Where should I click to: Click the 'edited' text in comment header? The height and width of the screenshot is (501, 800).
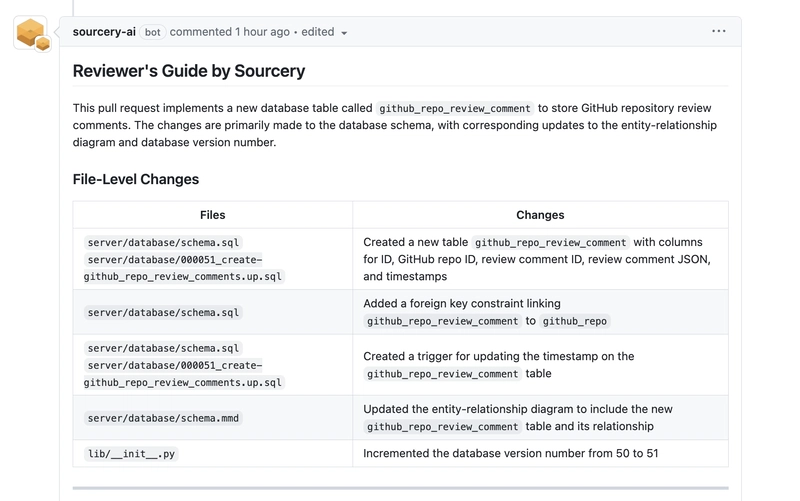pos(317,32)
